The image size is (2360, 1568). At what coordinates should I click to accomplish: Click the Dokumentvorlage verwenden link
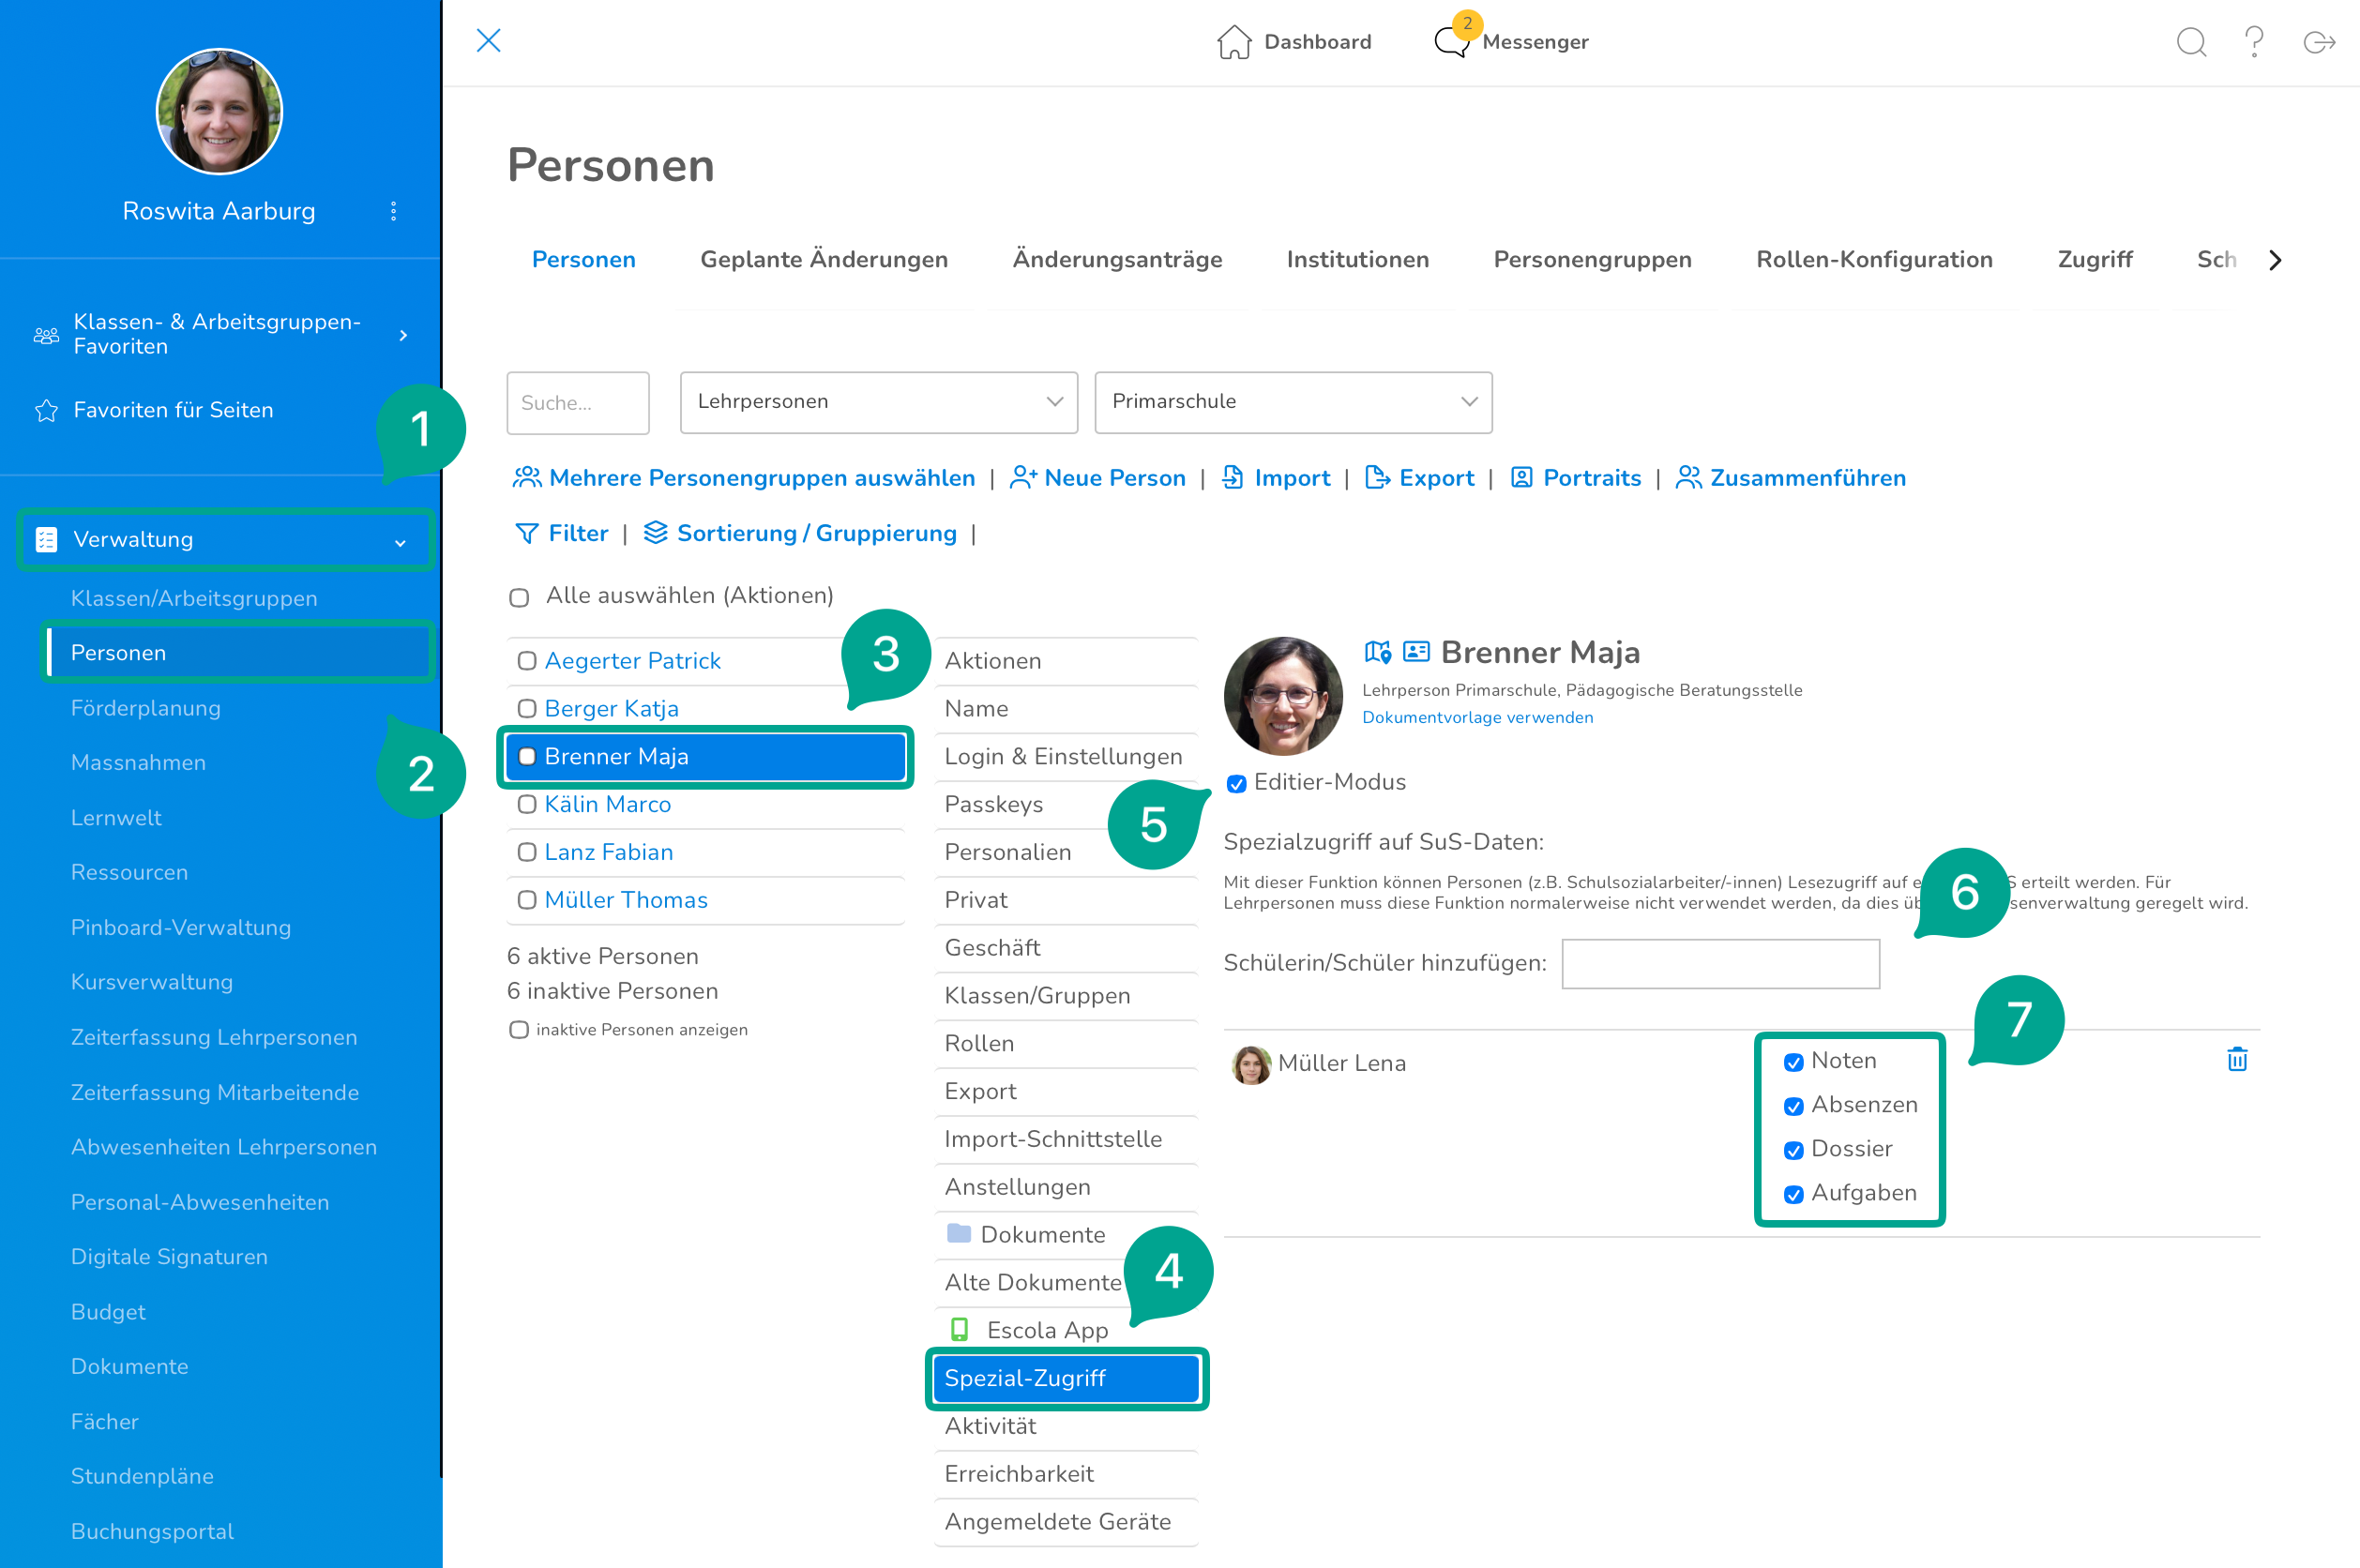[1477, 718]
